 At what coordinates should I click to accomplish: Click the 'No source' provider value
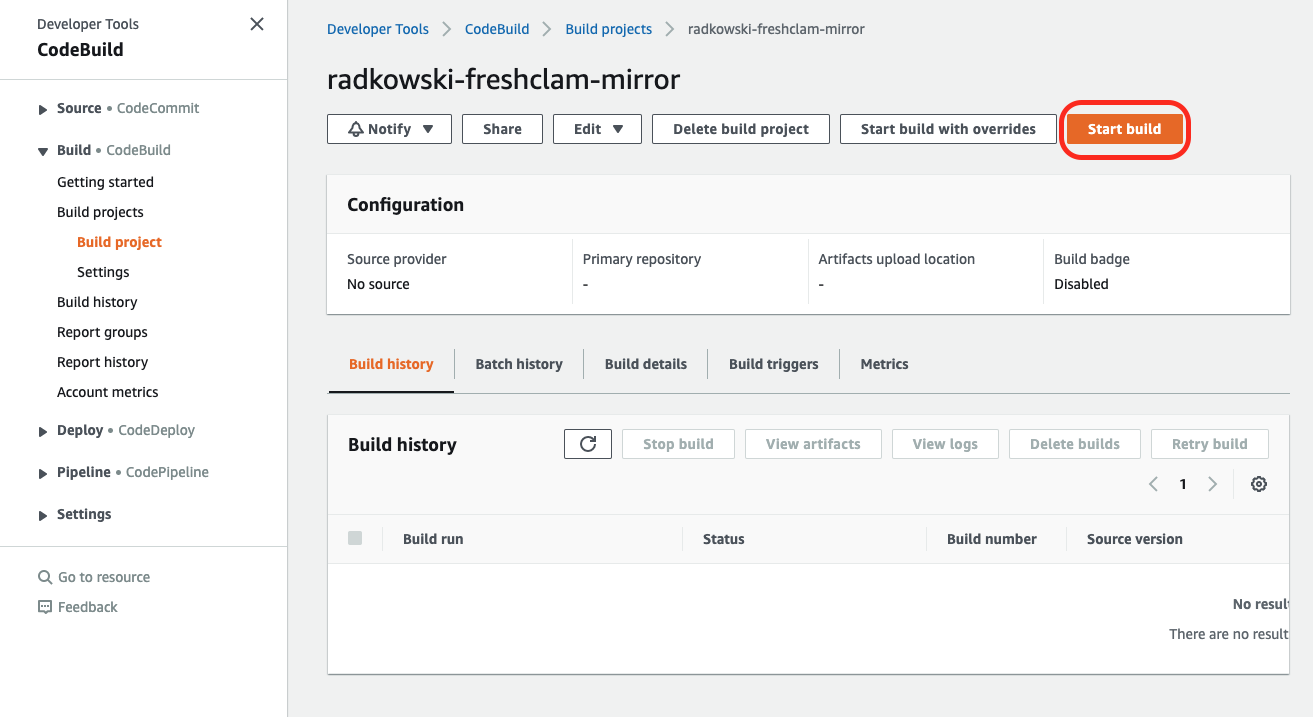pyautogui.click(x=378, y=284)
